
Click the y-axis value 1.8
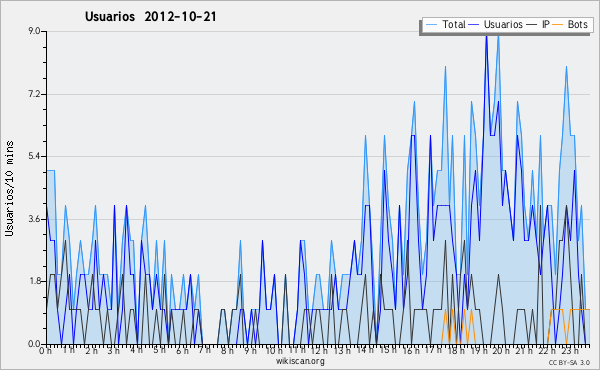point(34,281)
